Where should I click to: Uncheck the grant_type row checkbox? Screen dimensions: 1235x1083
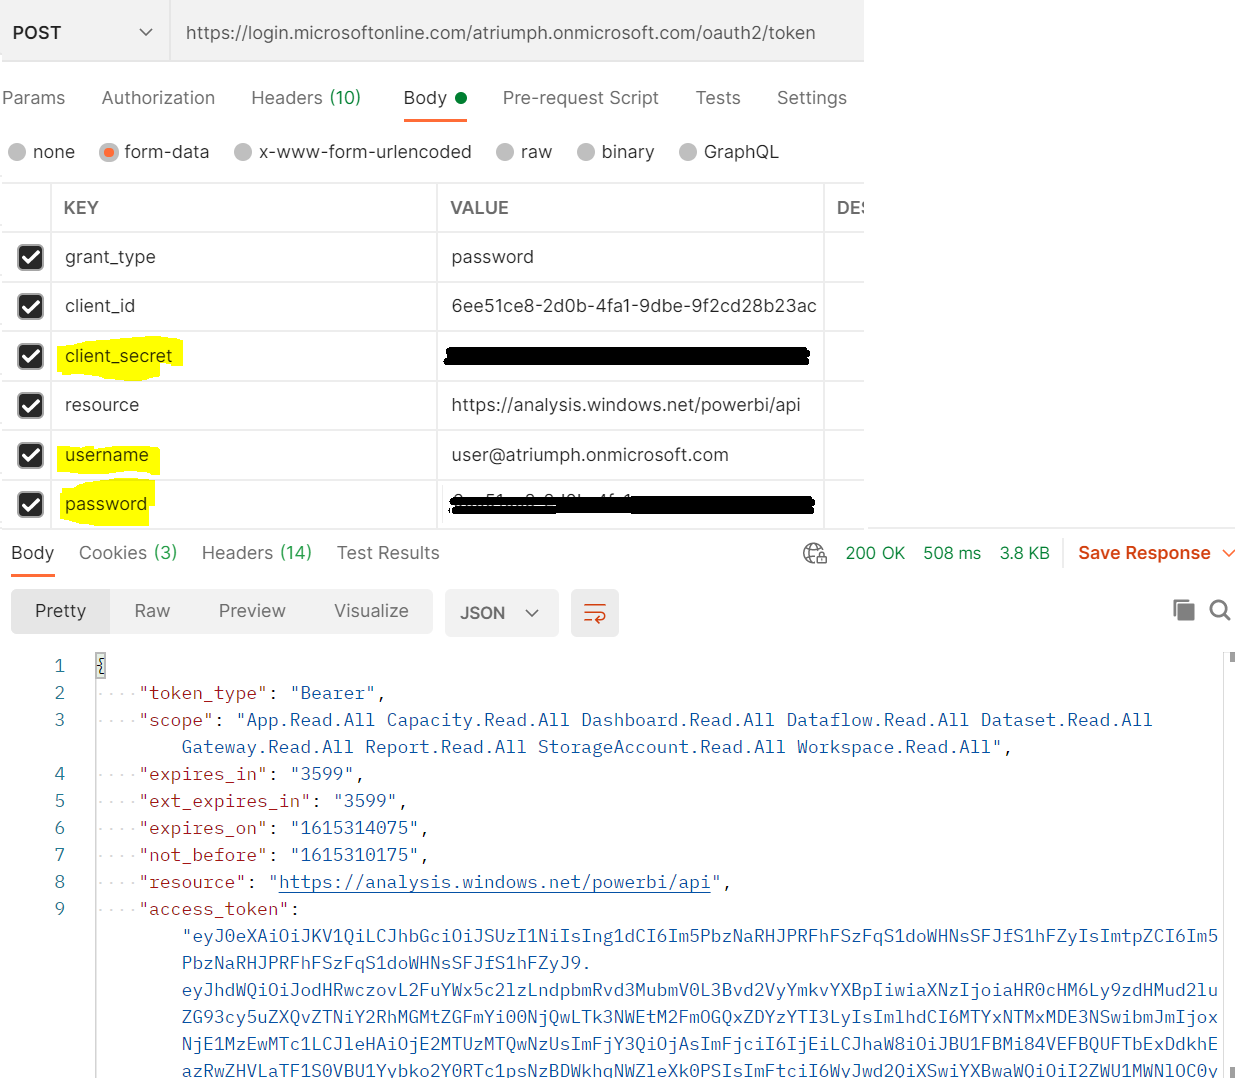(31, 257)
